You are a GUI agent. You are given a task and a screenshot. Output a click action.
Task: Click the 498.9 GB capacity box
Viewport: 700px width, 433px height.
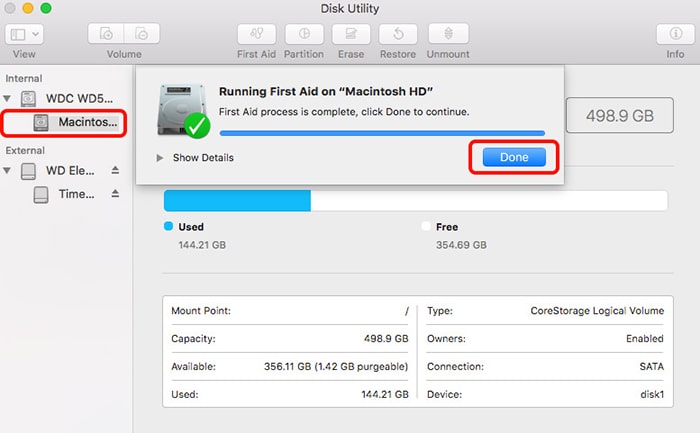pos(610,116)
